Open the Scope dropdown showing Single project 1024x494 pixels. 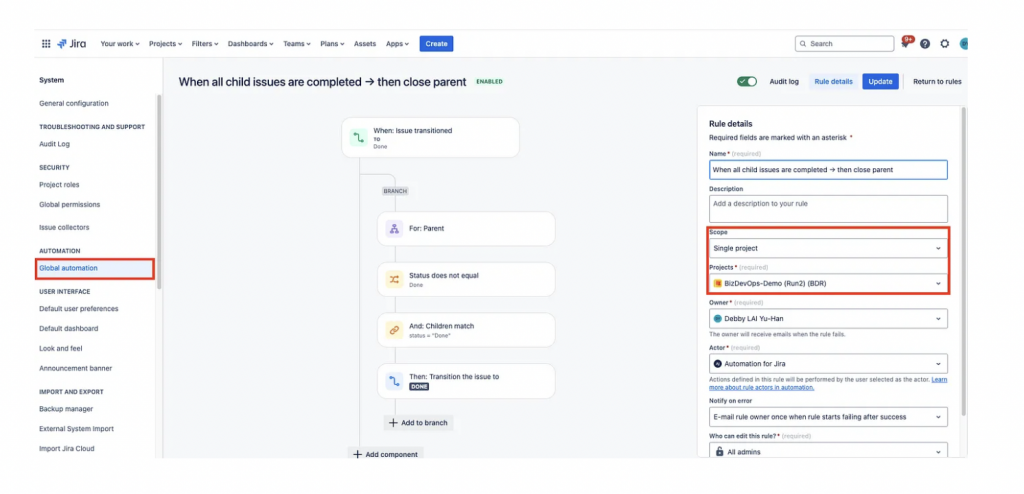(828, 248)
